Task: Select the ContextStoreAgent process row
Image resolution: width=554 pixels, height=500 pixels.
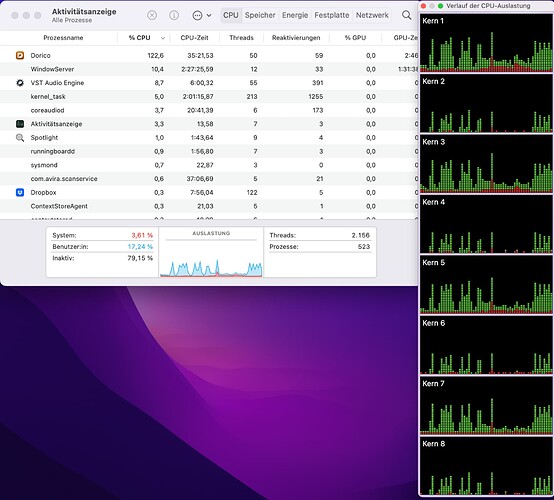Action: pos(209,206)
